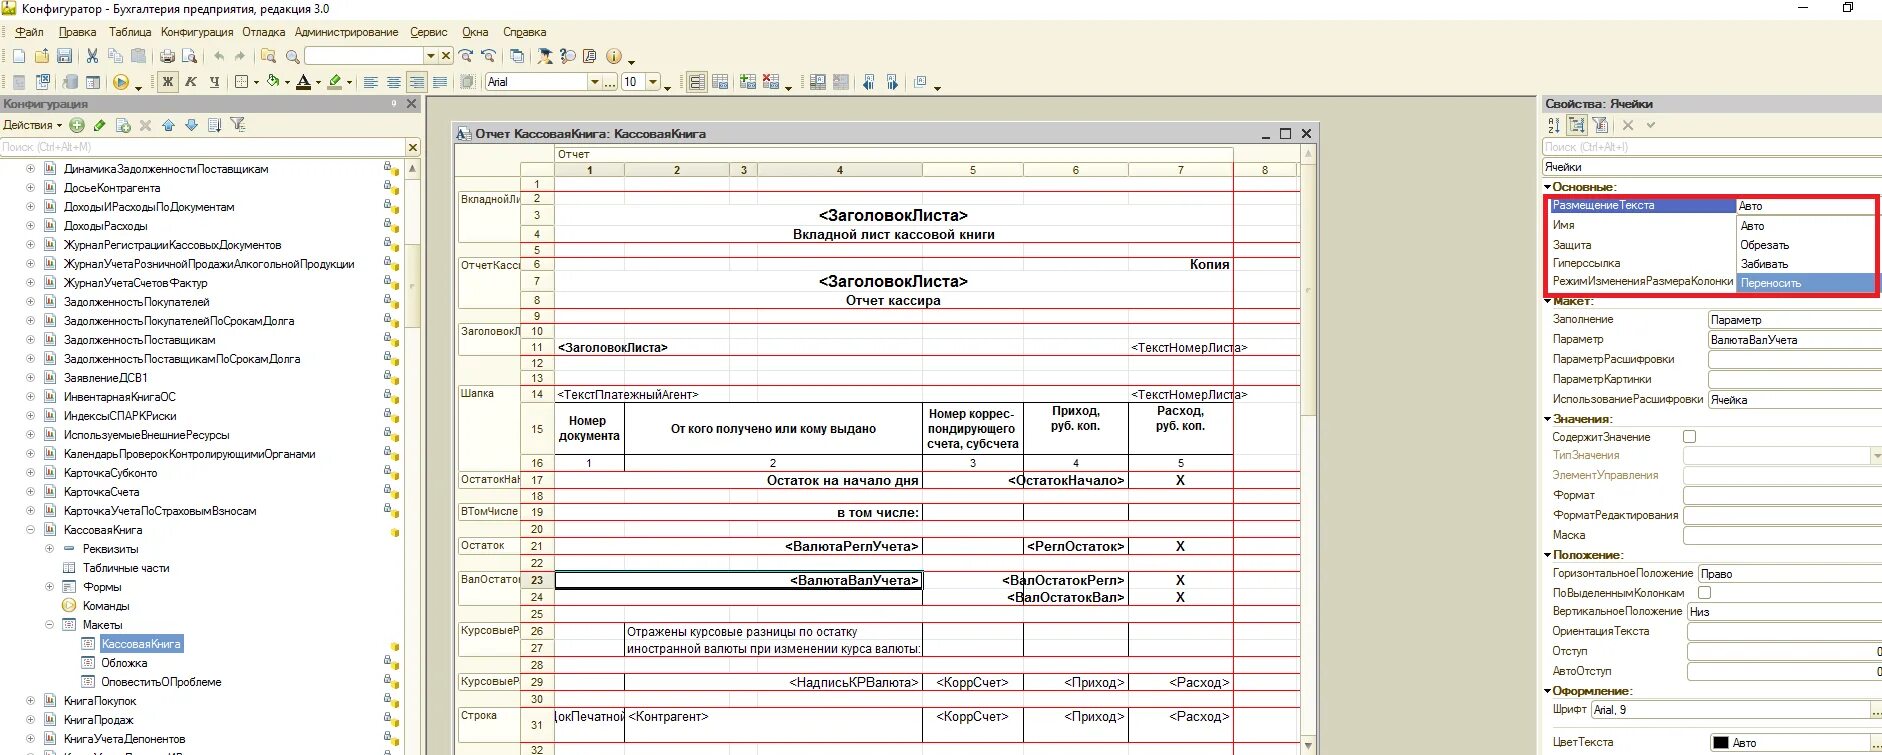Check the СодержитЗначение checkbox
Viewport: 1882px width, 755px height.
(x=1689, y=437)
